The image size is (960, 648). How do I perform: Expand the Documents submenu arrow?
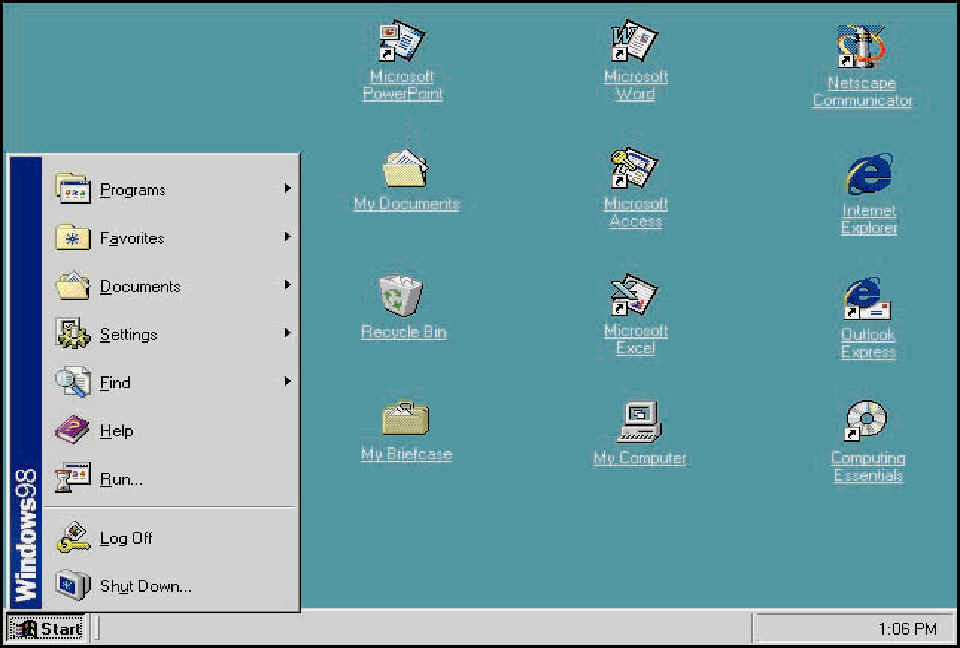287,285
